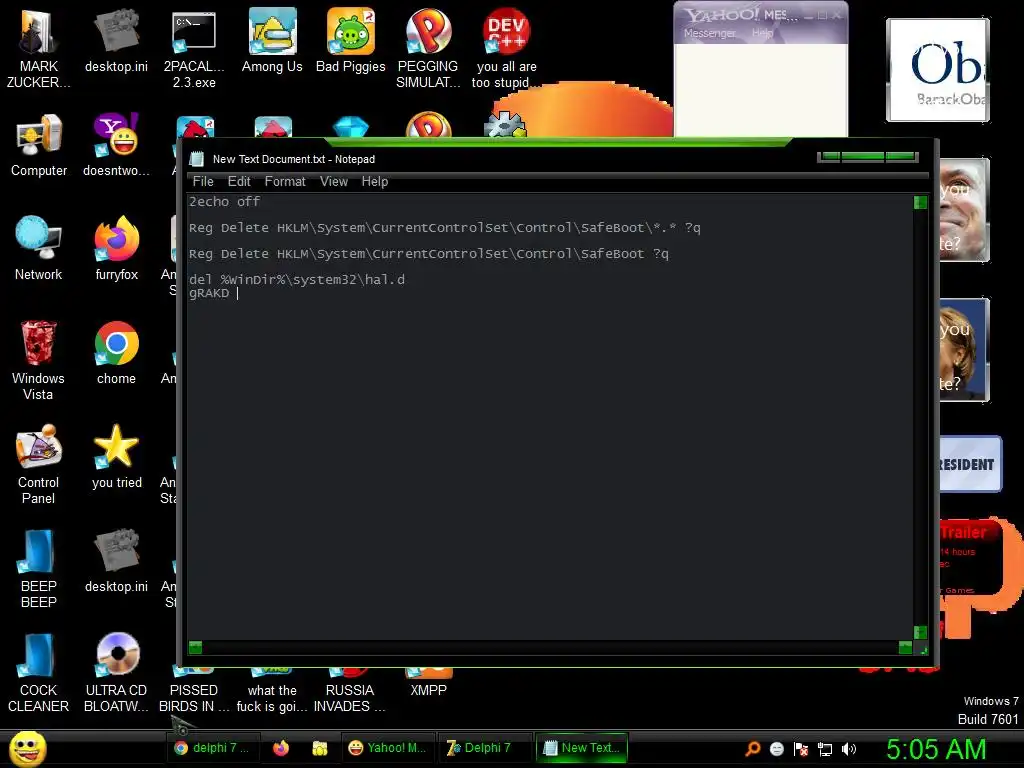Switch to the Yahoo! M... taskbar button
This screenshot has width=1024, height=768.
[388, 748]
